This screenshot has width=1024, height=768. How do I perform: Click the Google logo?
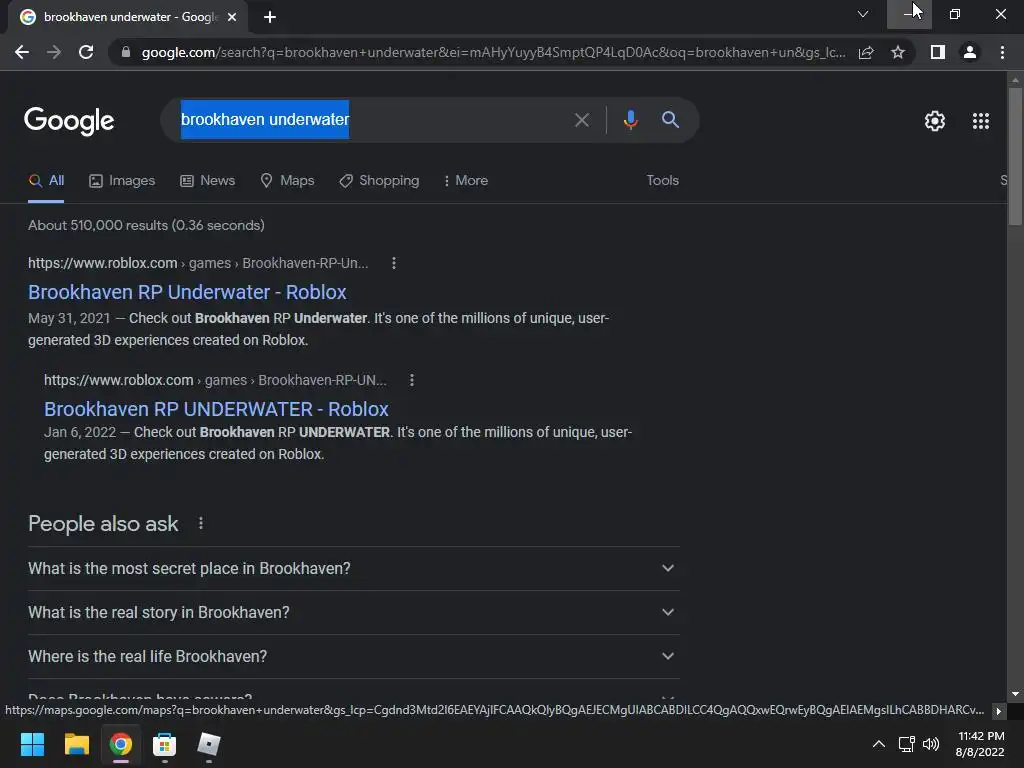tap(69, 121)
